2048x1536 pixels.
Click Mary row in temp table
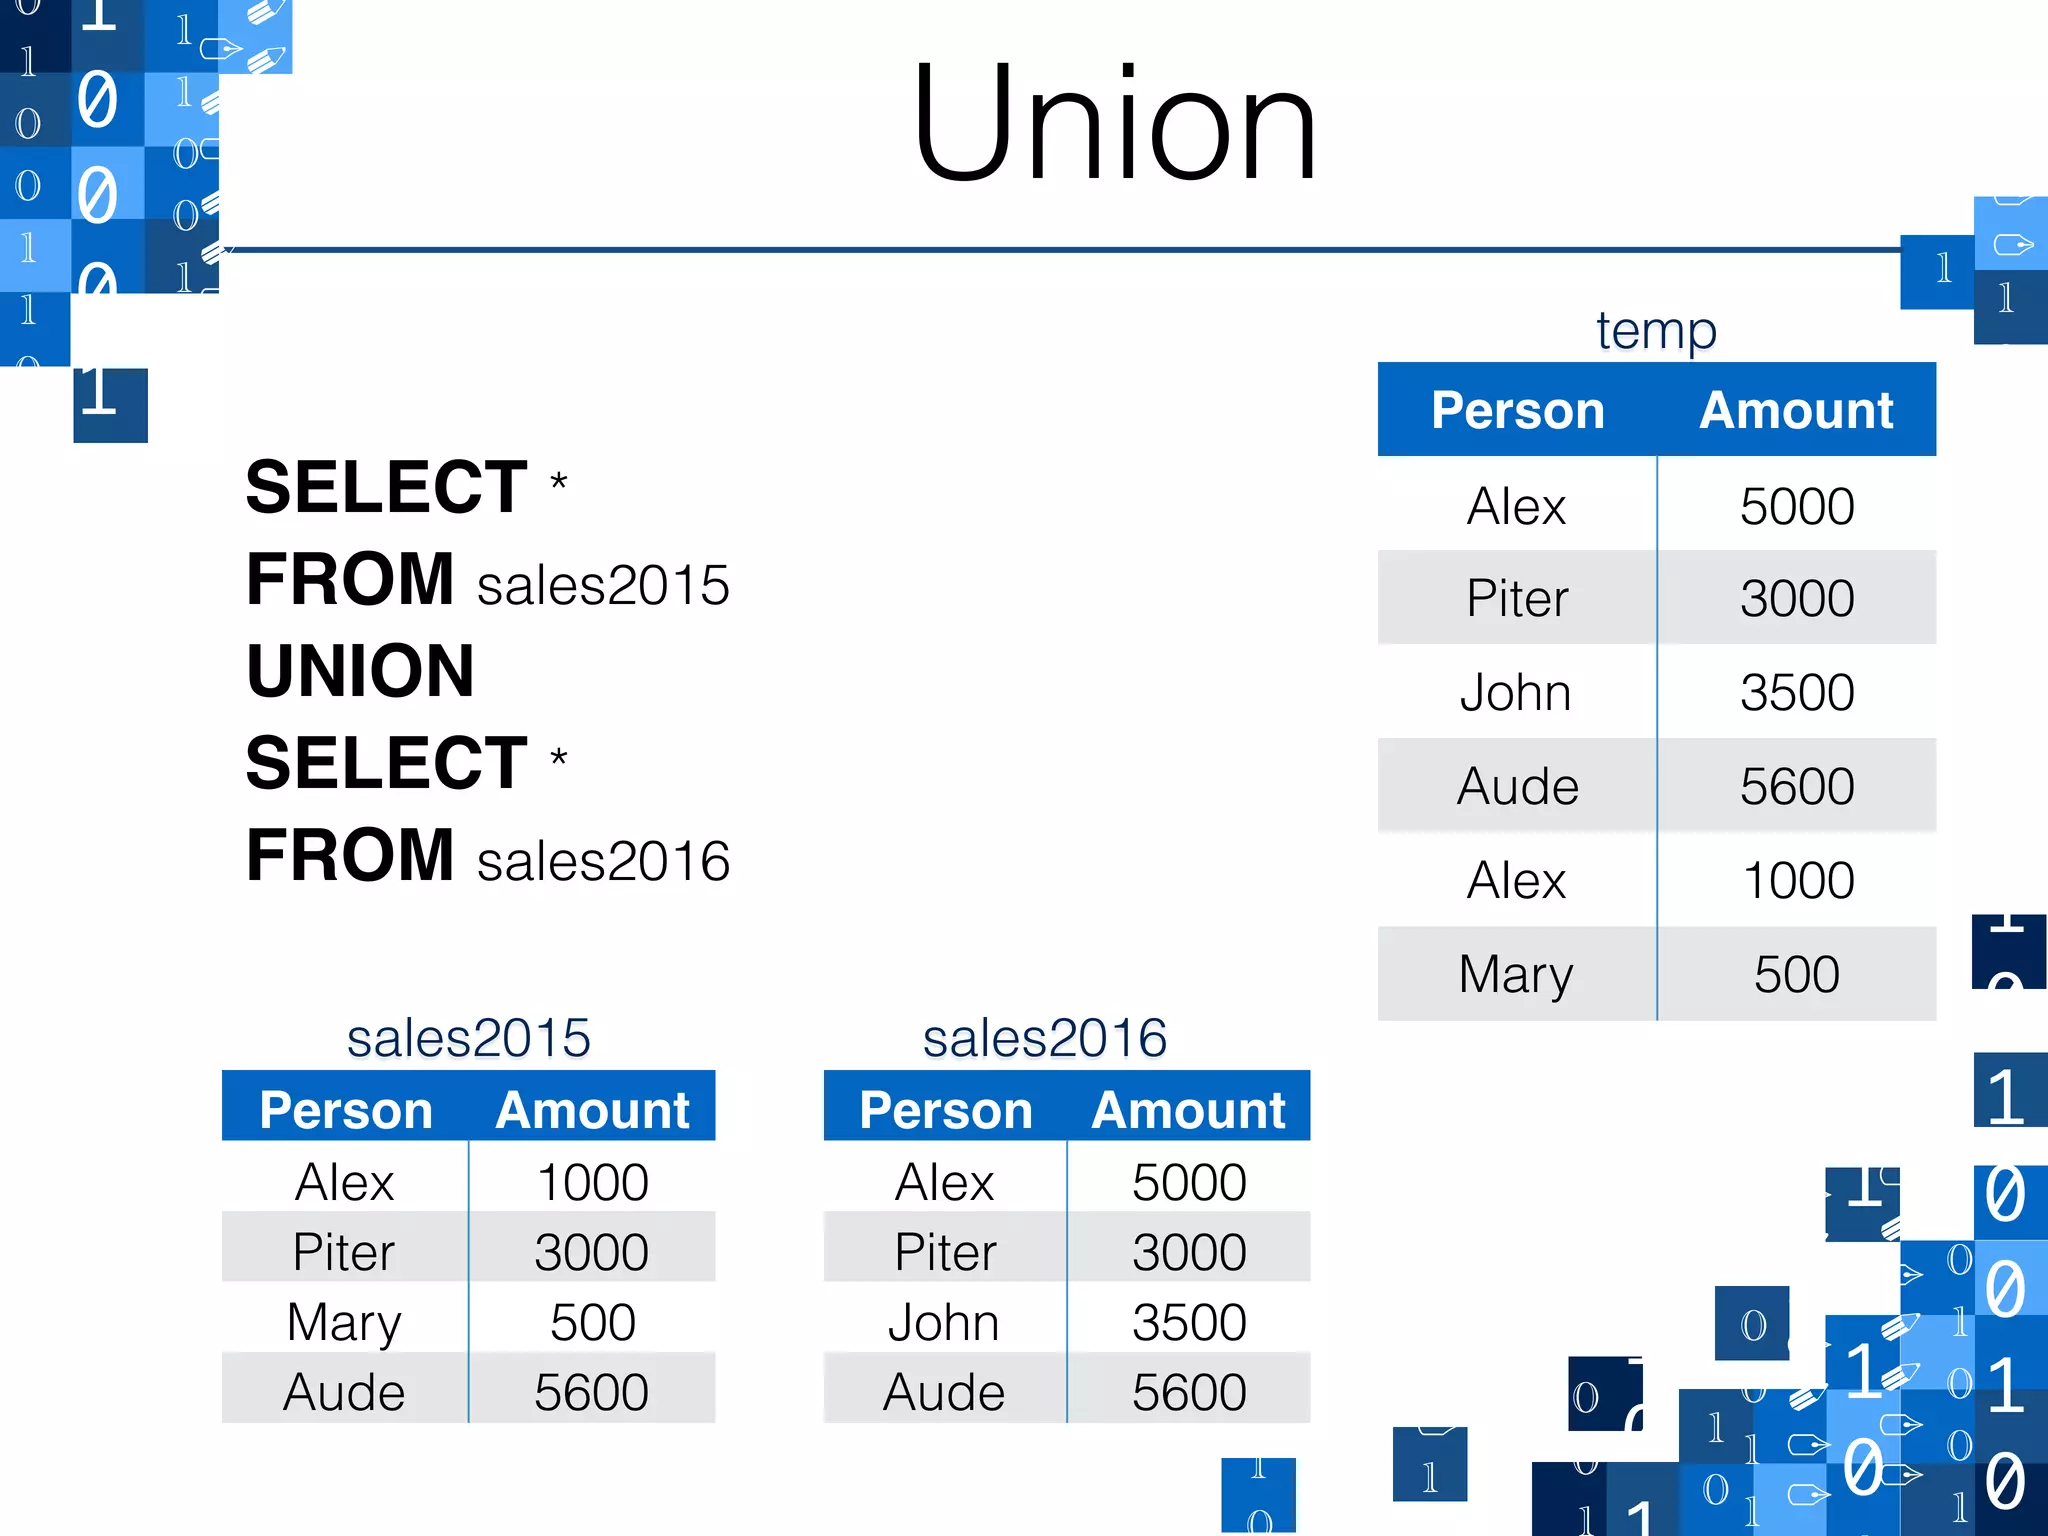pyautogui.click(x=1657, y=974)
